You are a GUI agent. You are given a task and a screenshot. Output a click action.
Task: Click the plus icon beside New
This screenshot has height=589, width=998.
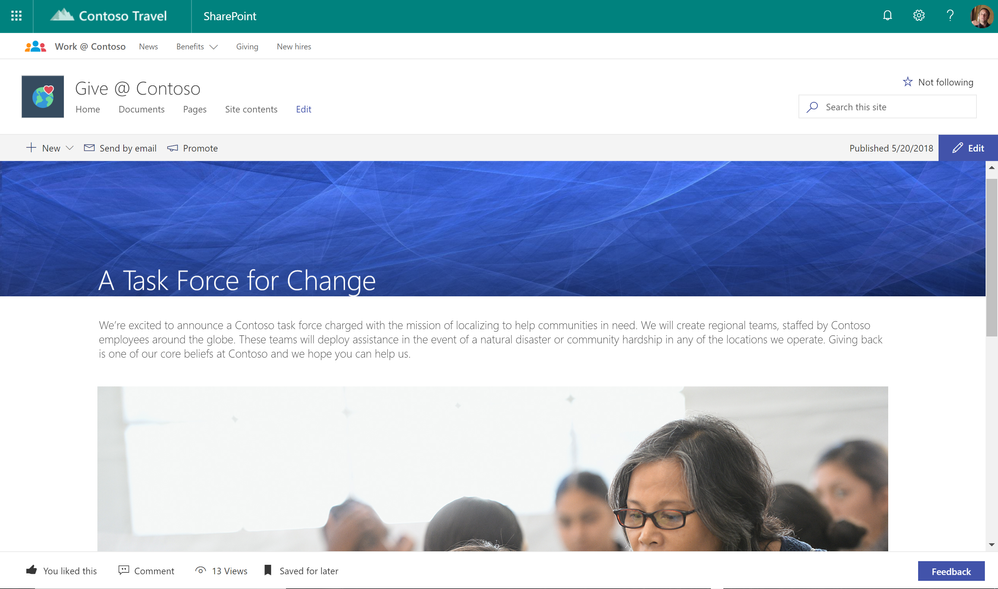31,148
